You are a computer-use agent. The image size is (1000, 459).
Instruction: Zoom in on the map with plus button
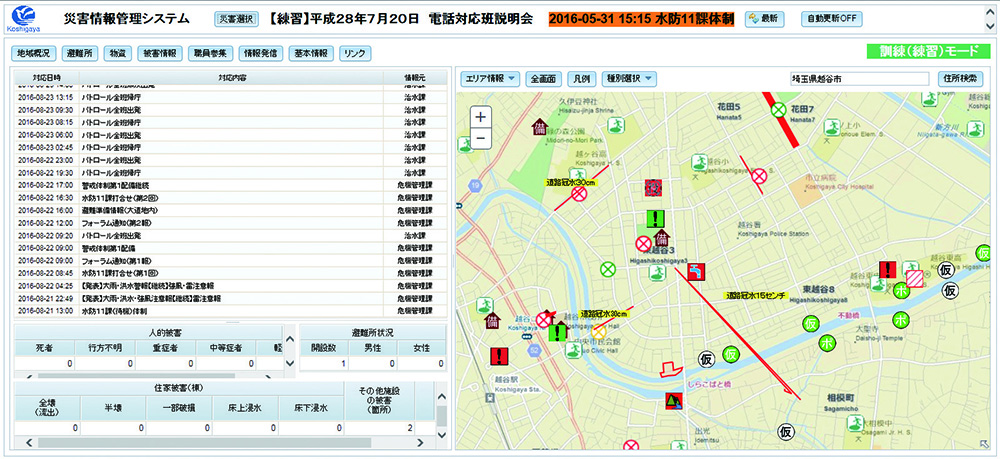pyautogui.click(x=480, y=116)
